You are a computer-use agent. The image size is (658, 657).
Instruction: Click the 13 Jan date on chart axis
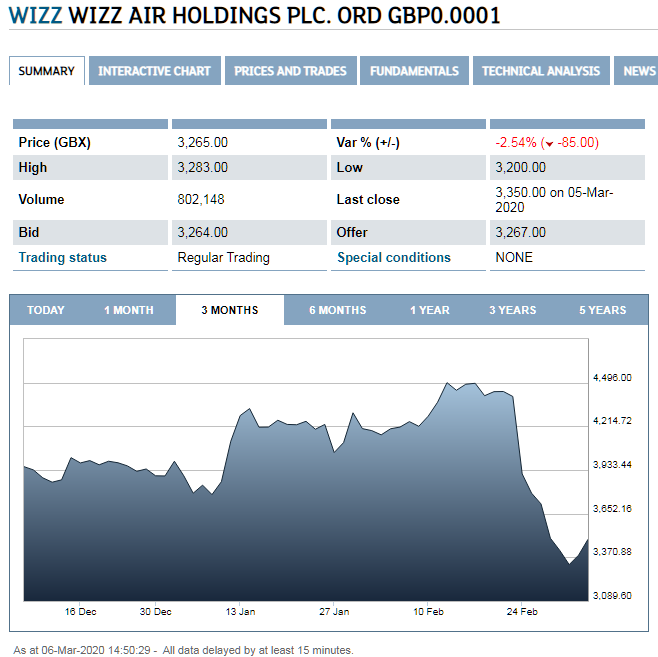click(x=240, y=611)
